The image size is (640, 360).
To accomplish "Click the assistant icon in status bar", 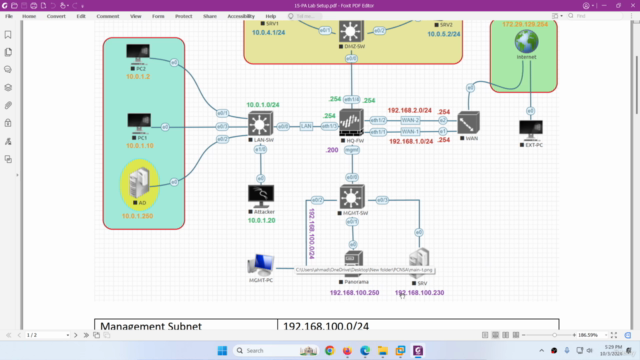I will pyautogui.click(x=628, y=335).
